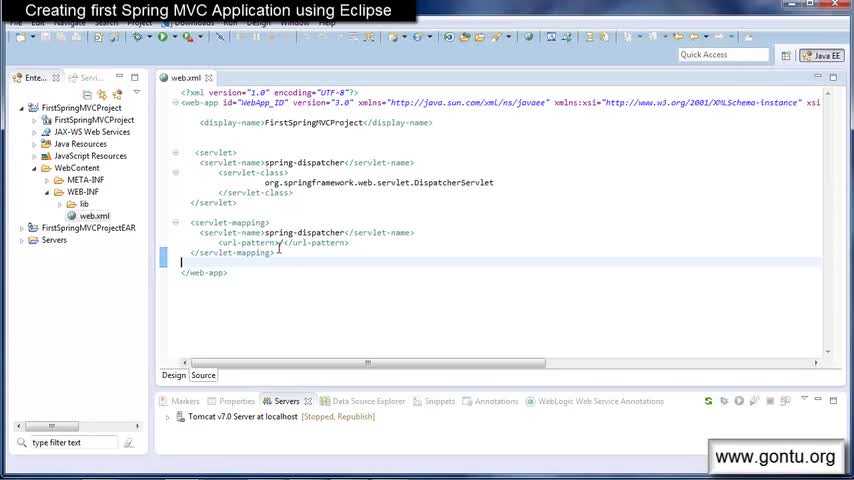Click the Collapse All icon in explorer
The width and height of the screenshot is (854, 480).
(87, 95)
